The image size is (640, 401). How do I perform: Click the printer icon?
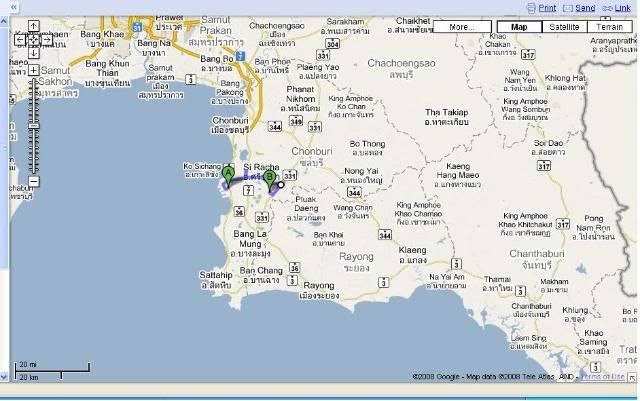tap(531, 8)
